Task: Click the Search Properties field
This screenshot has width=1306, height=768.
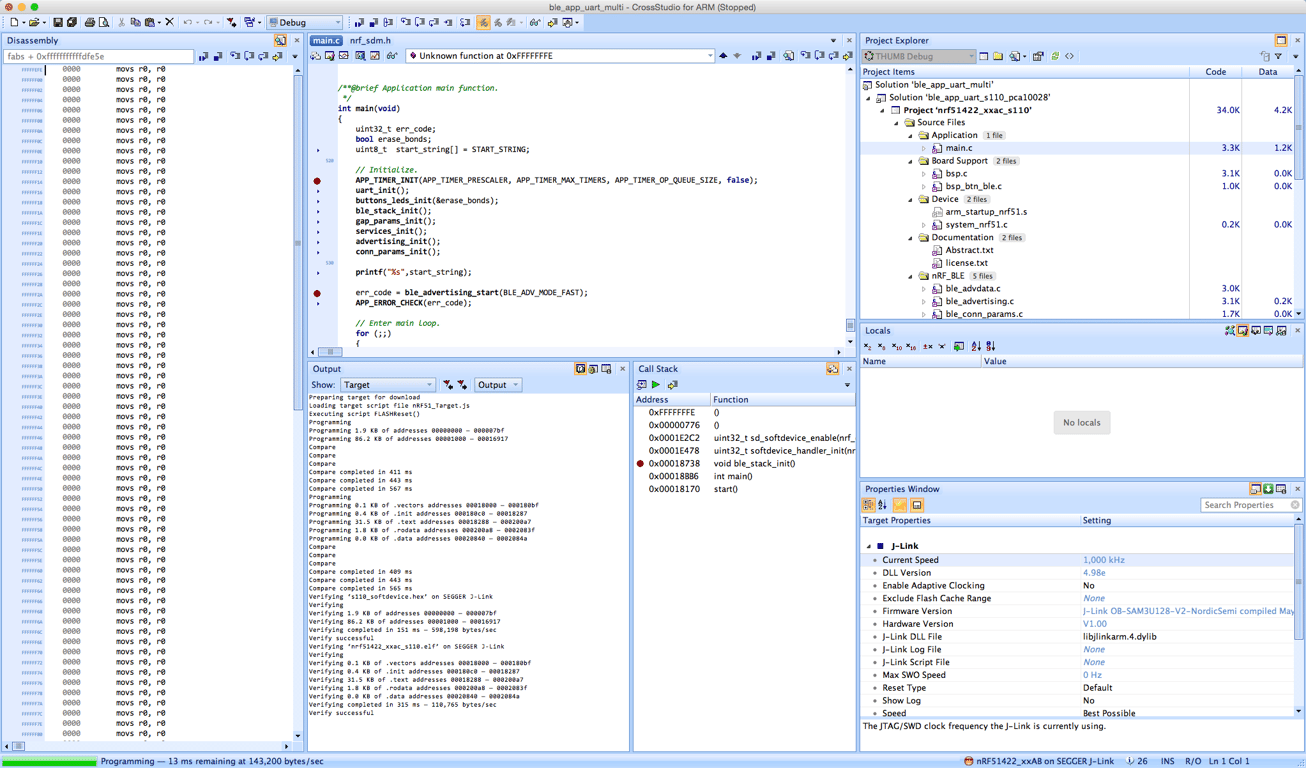Action: [x=1250, y=505]
